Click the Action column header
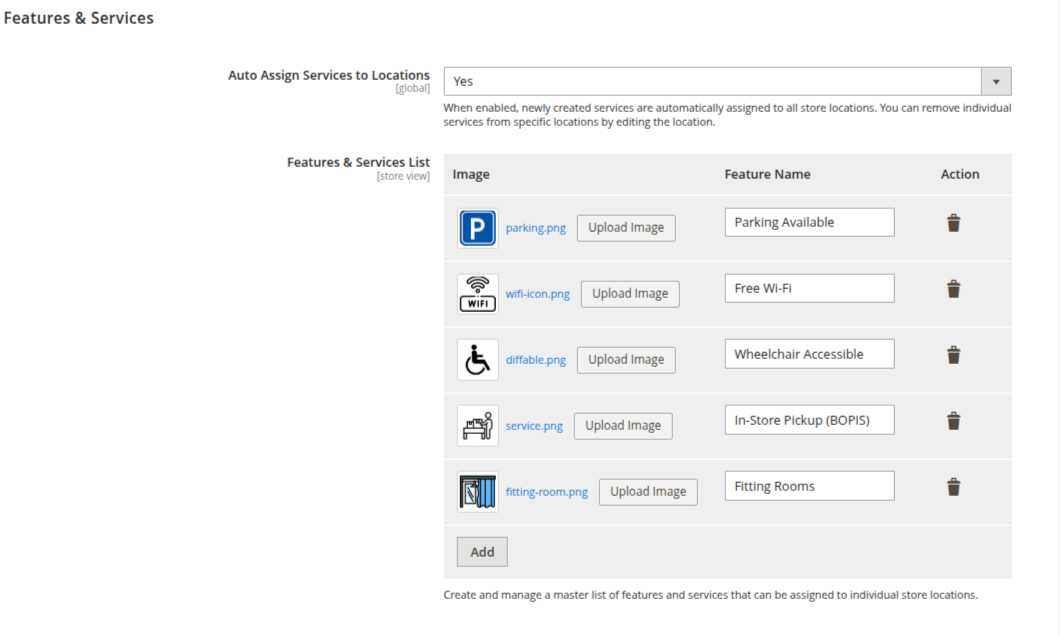The width and height of the screenshot is (1060, 636). tap(960, 174)
